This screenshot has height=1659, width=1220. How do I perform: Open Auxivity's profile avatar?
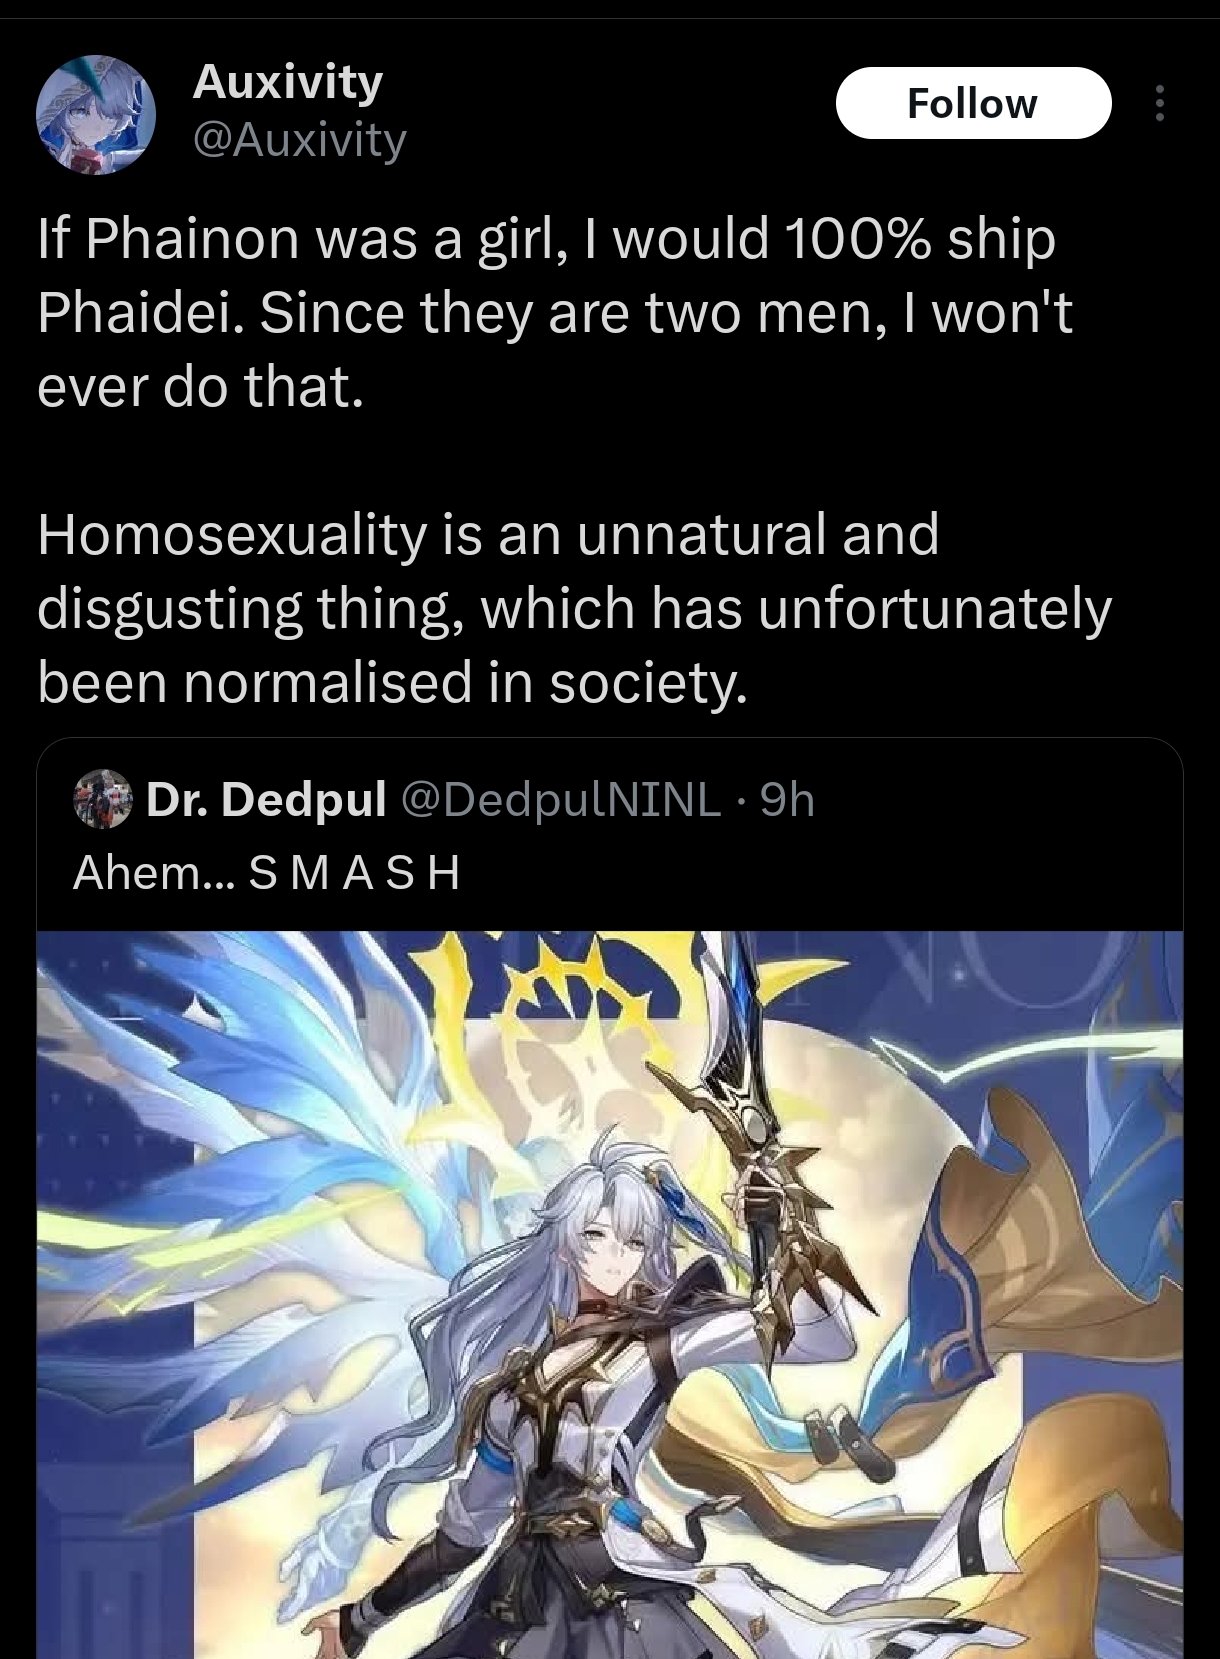coord(96,115)
